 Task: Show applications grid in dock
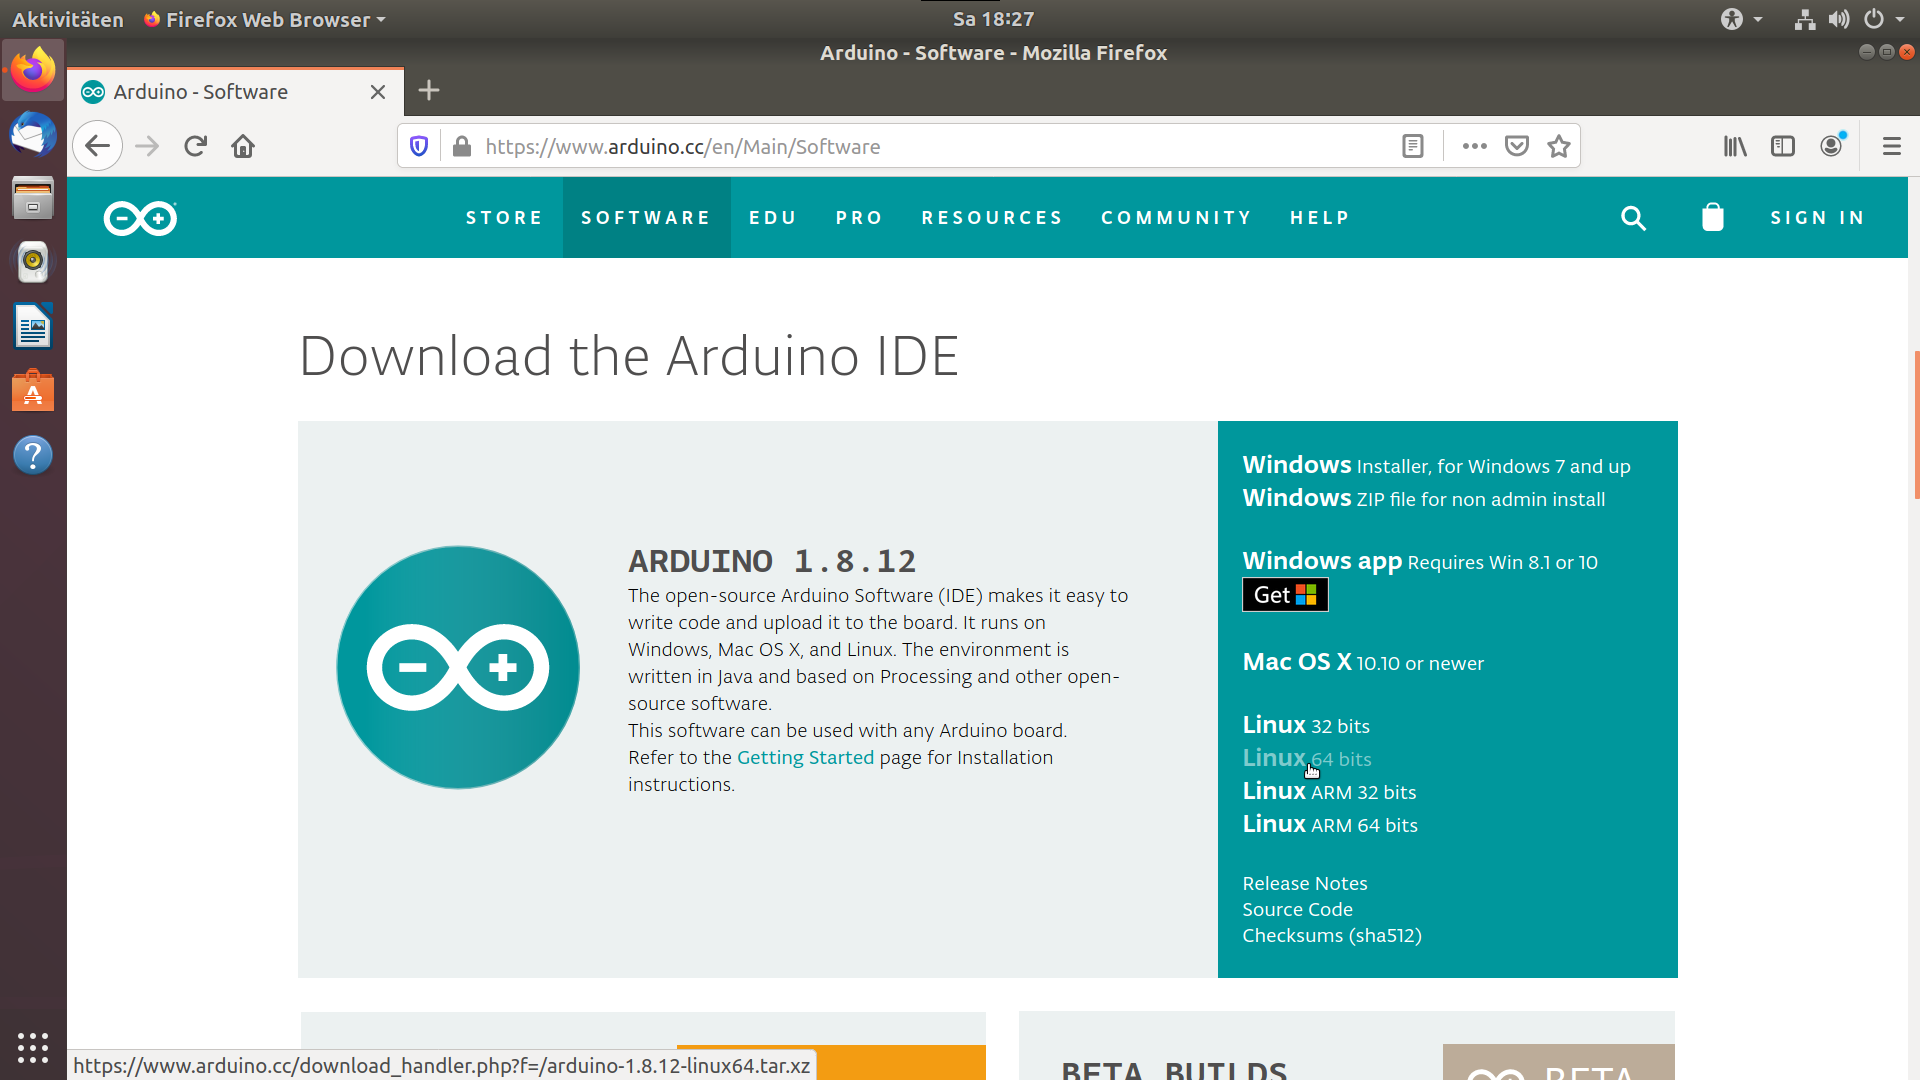point(33,1047)
